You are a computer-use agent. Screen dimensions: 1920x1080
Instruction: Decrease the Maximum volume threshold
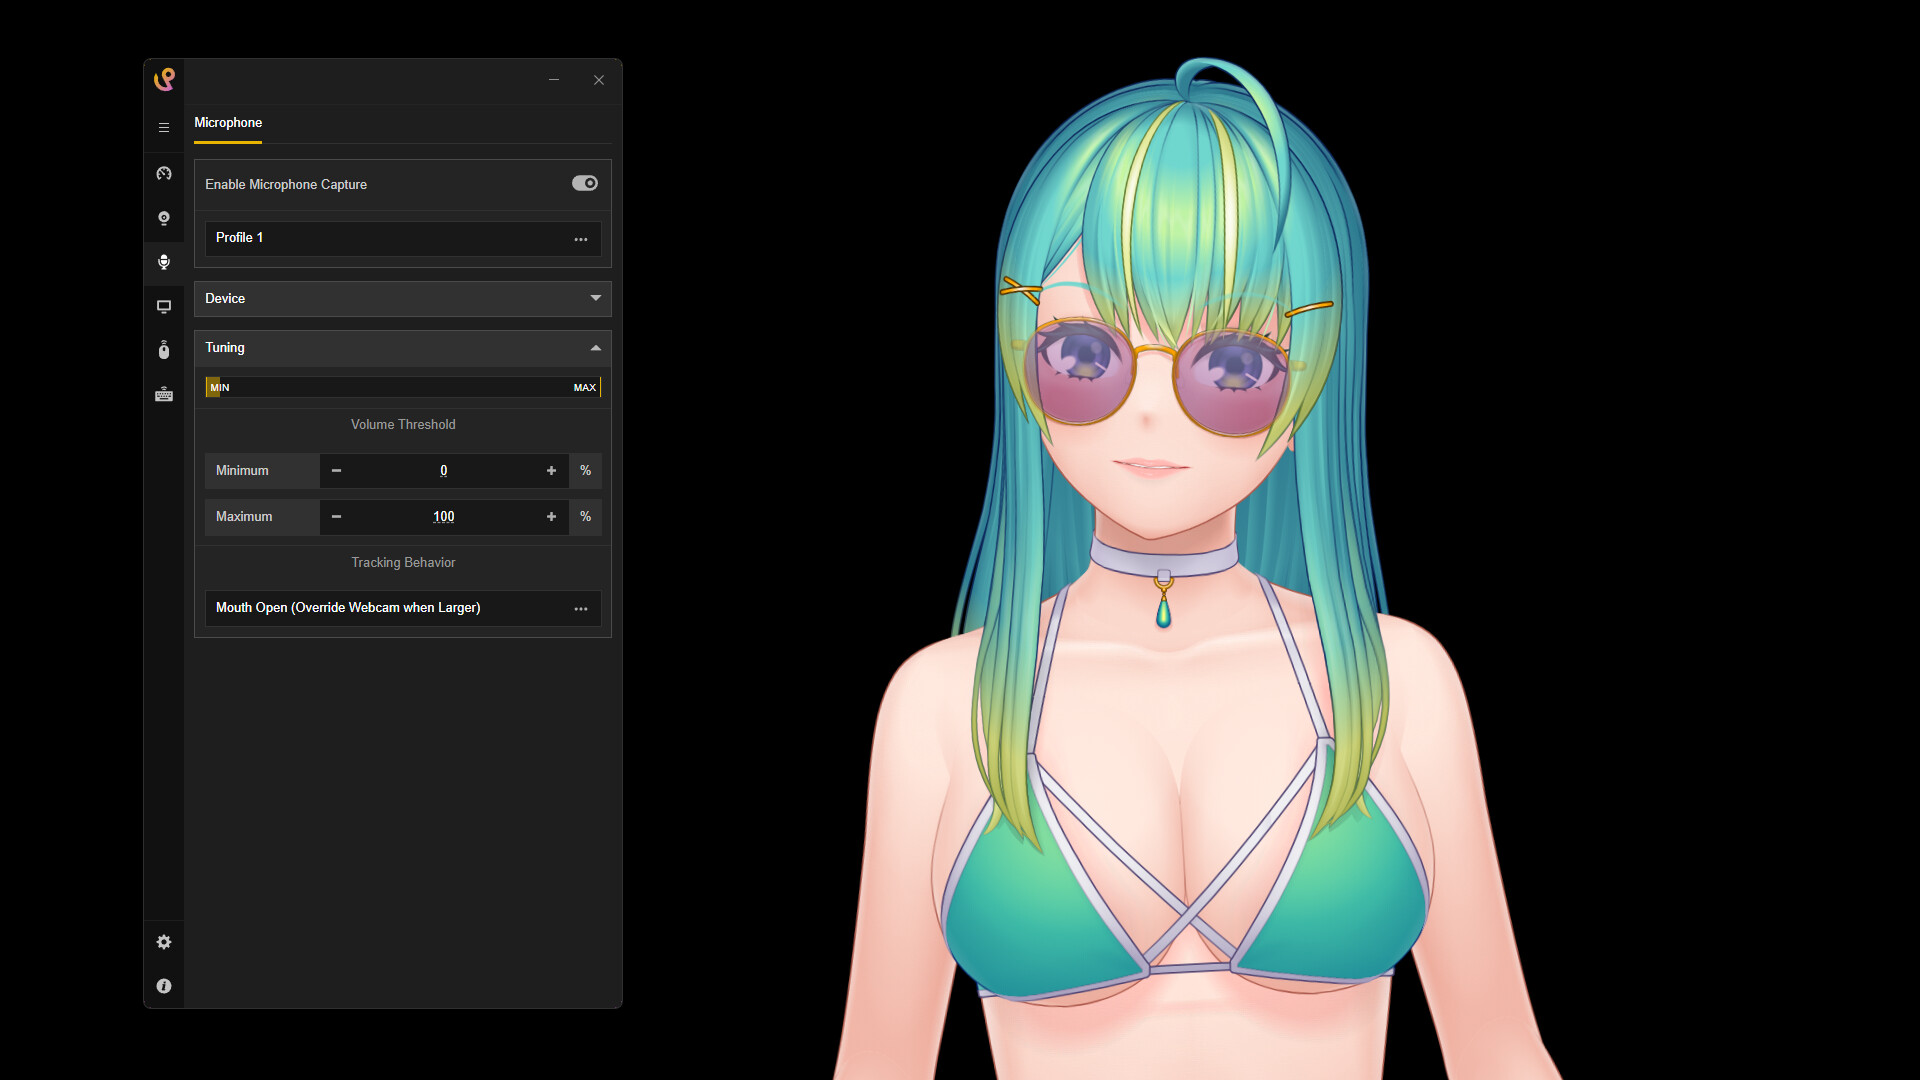pos(336,517)
